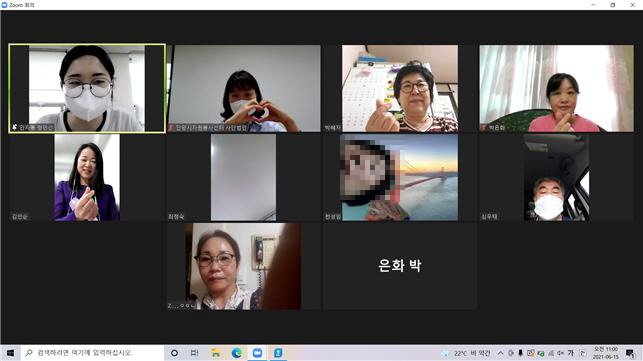The image size is (643, 361).
Task: Select the woman making hand-heart video tile
Action: point(244,89)
